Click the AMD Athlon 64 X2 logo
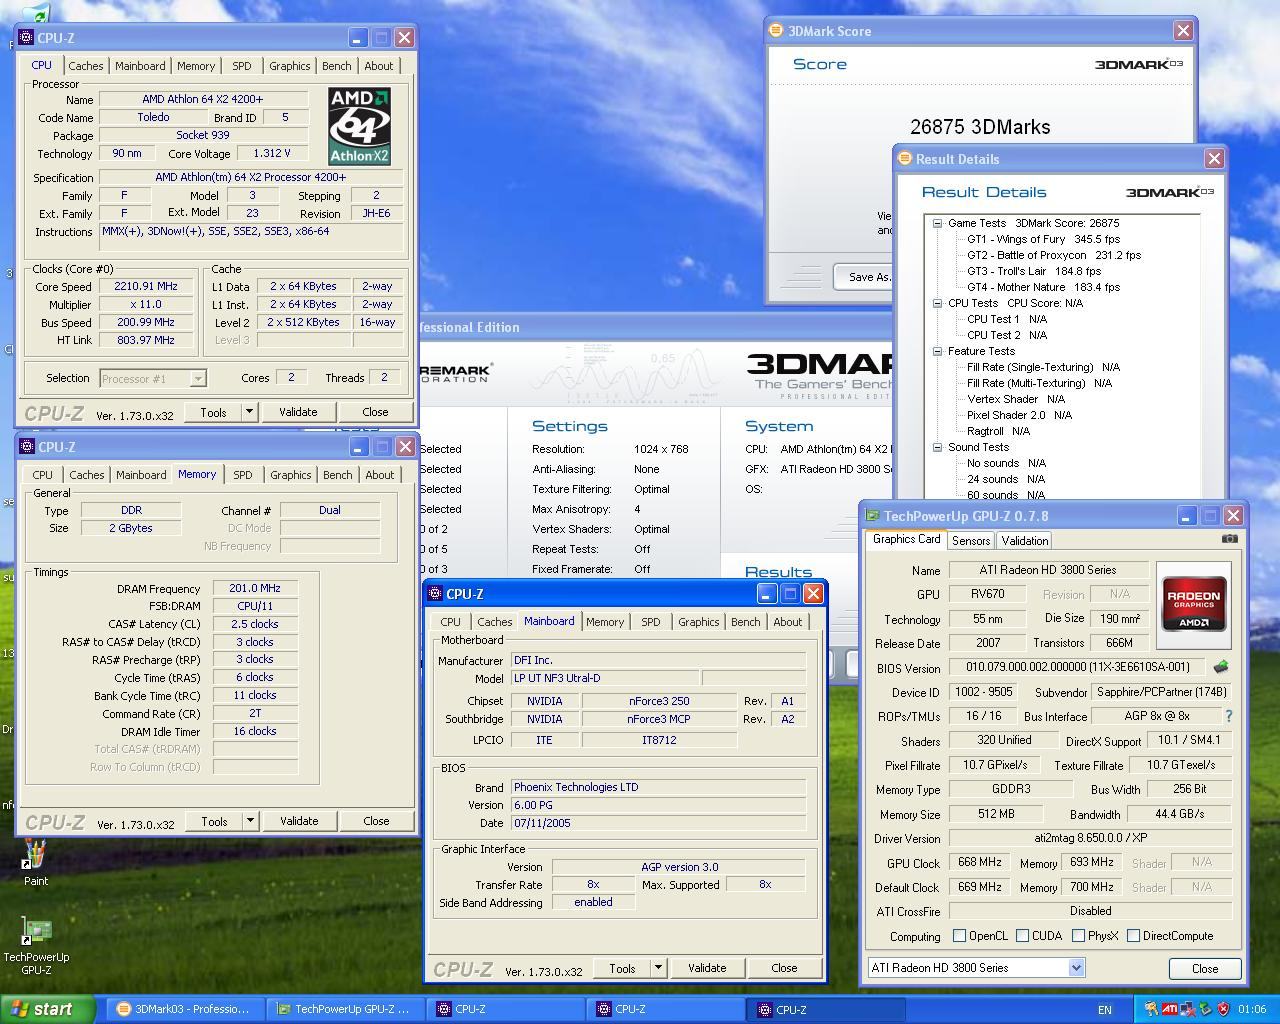This screenshot has height=1024, width=1280. pyautogui.click(x=359, y=126)
